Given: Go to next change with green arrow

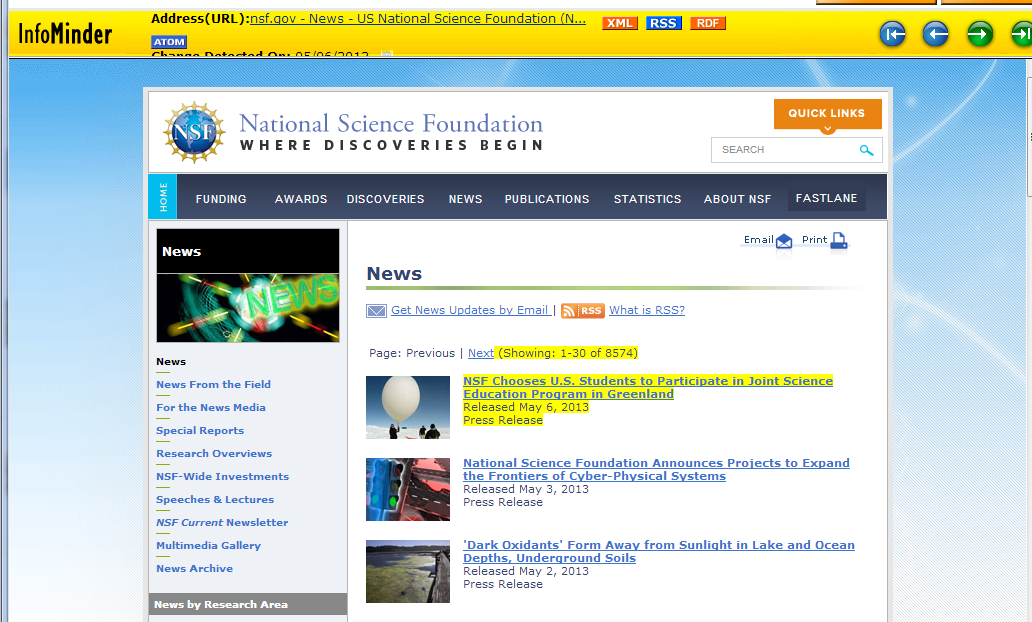Looking at the screenshot, I should point(979,35).
